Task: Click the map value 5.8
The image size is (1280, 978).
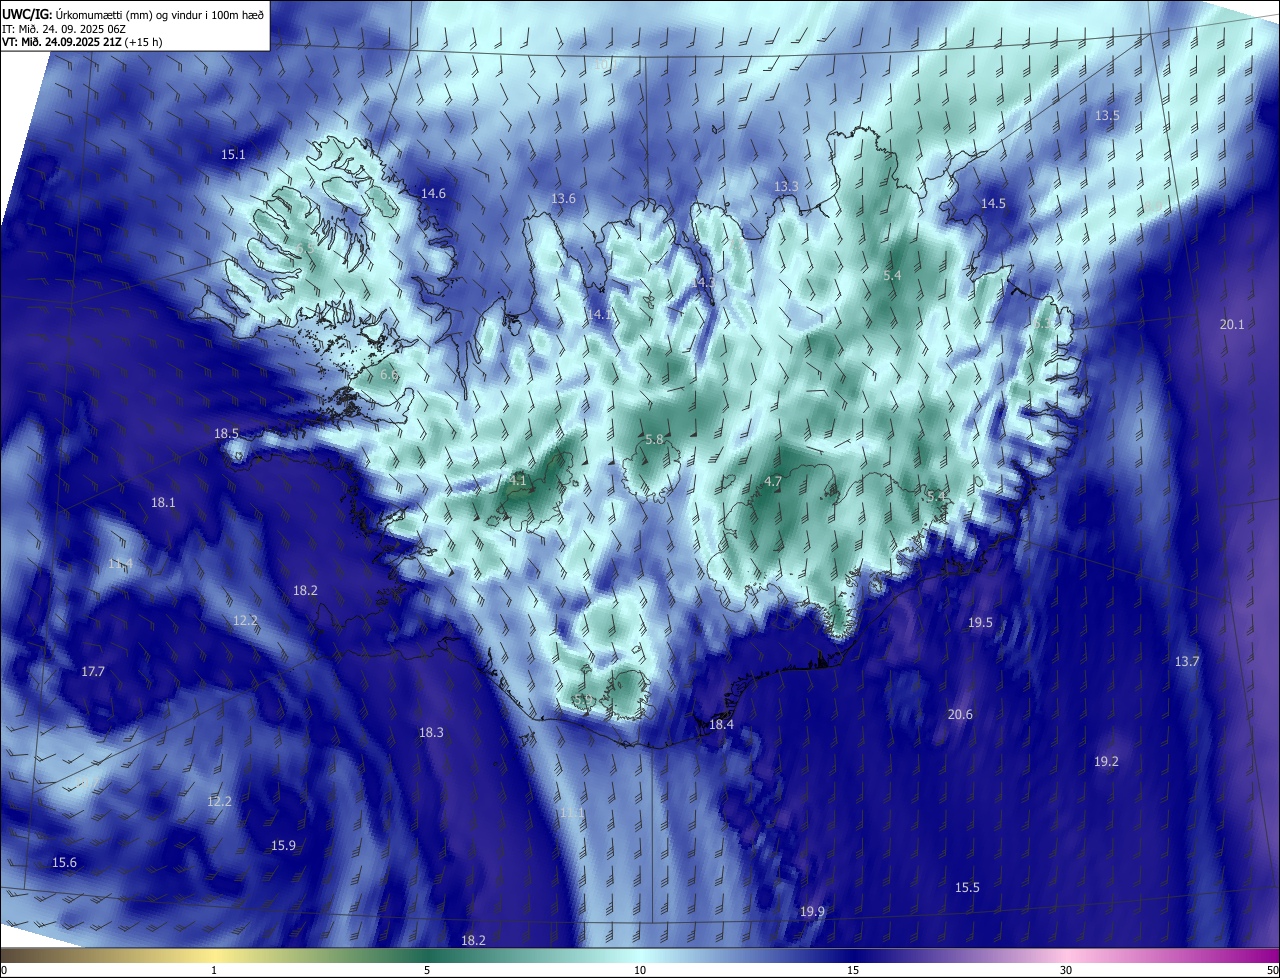Action: 654,439
